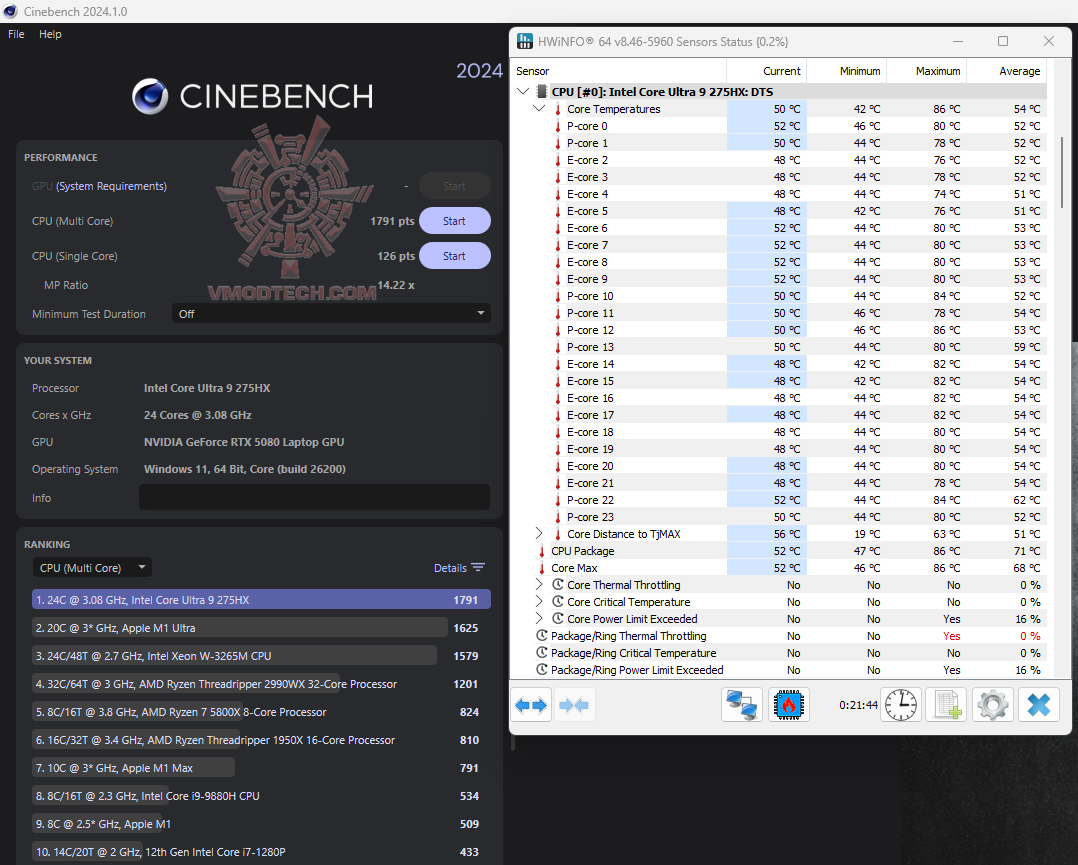Click the Details filter lines icon in Ranking
1078x865 pixels.
coord(478,567)
